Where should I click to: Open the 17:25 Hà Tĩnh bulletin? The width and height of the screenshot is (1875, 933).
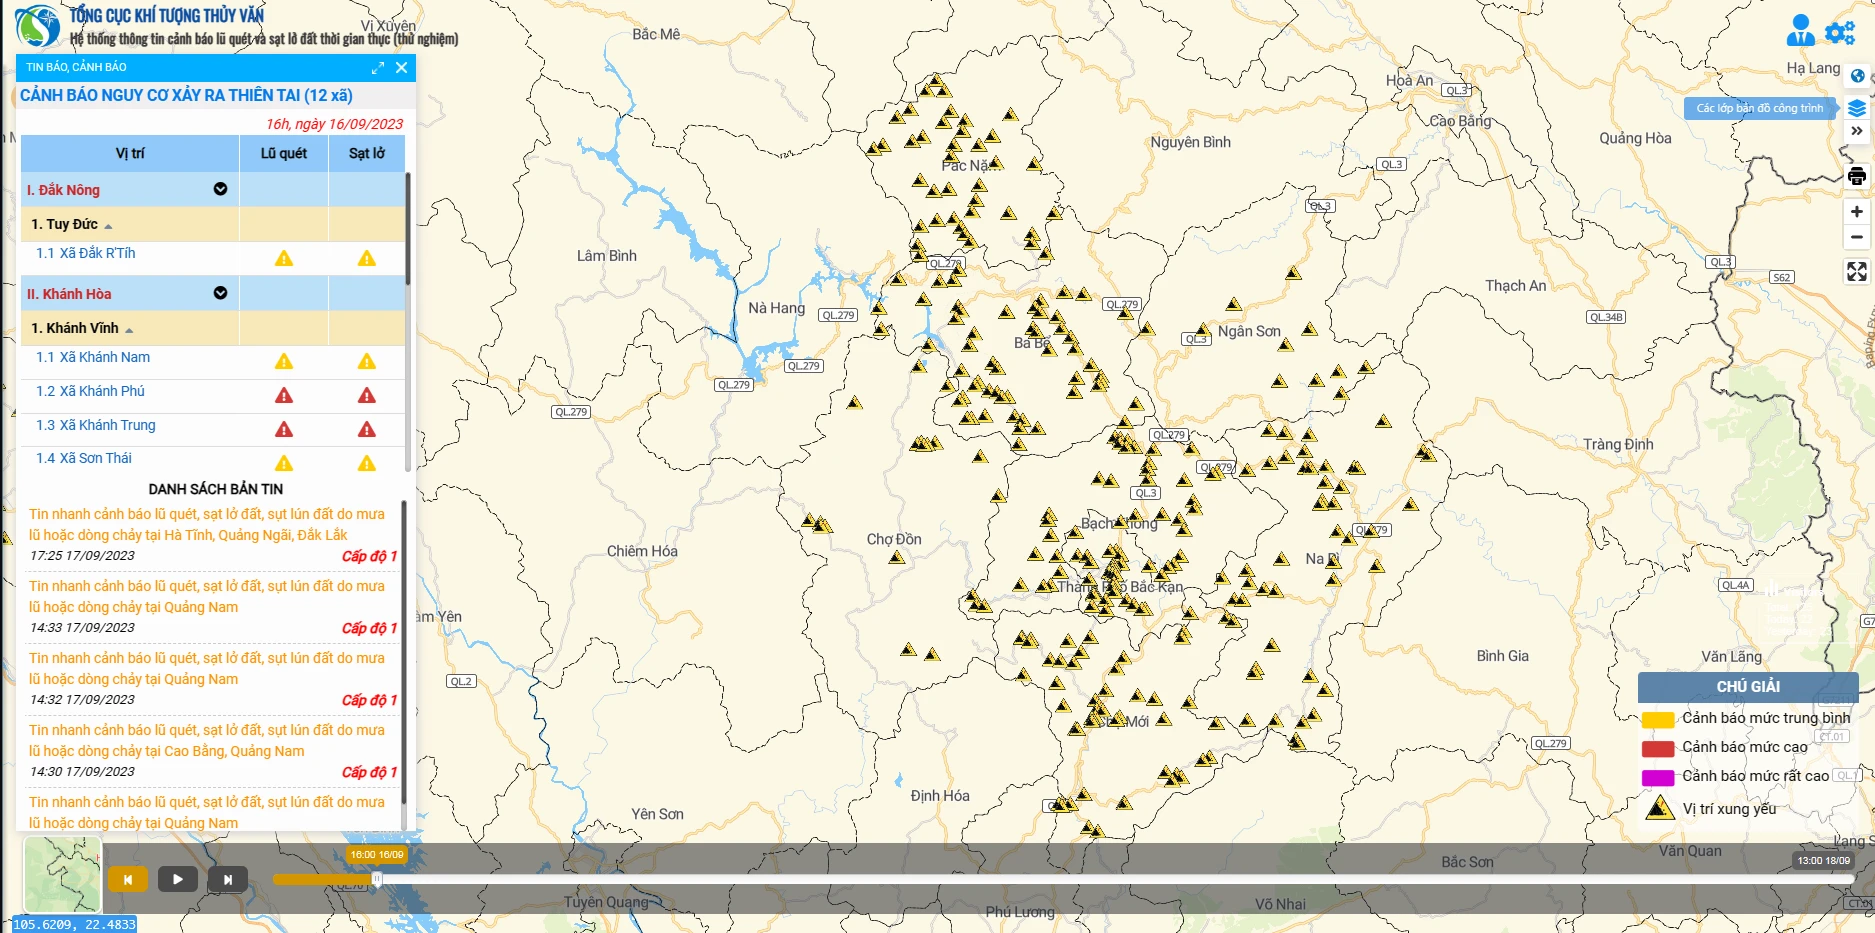click(206, 524)
